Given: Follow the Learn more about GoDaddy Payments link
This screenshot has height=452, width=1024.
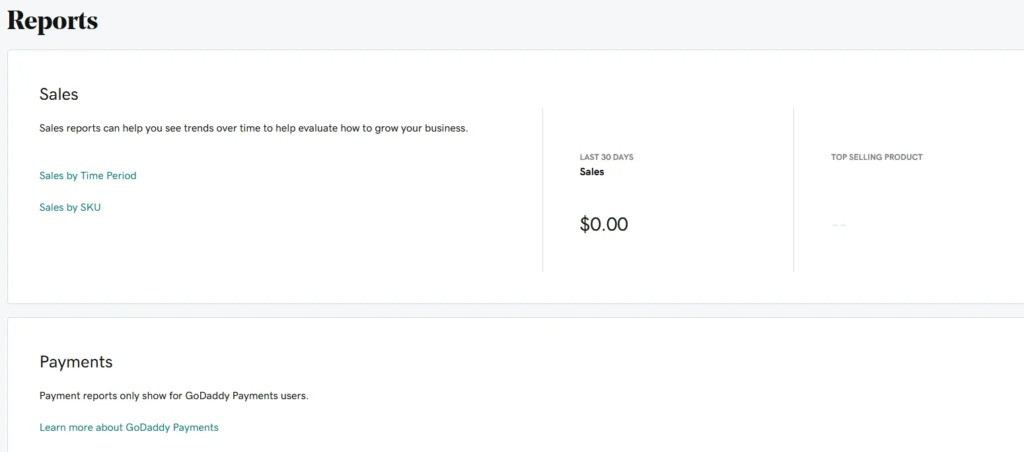Looking at the screenshot, I should [129, 428].
